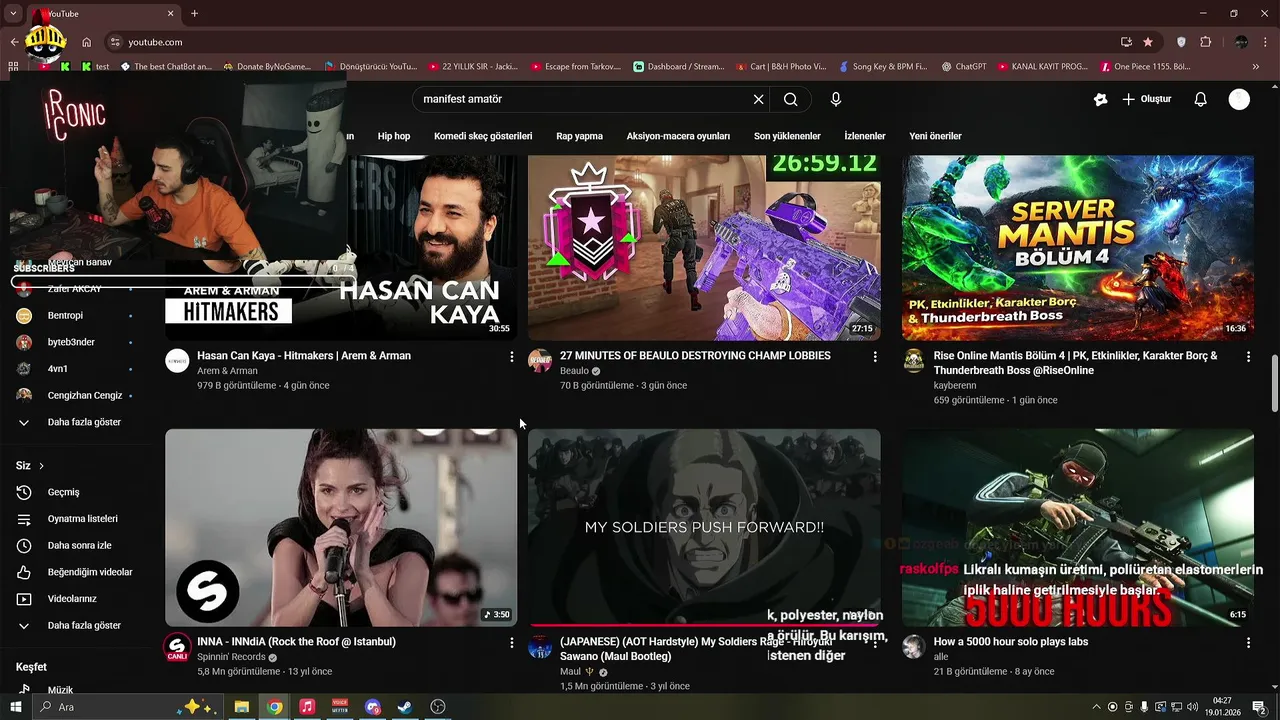Click the shield extension icon in the toolbar
Viewport: 1280px width, 720px height.
coord(1181,42)
